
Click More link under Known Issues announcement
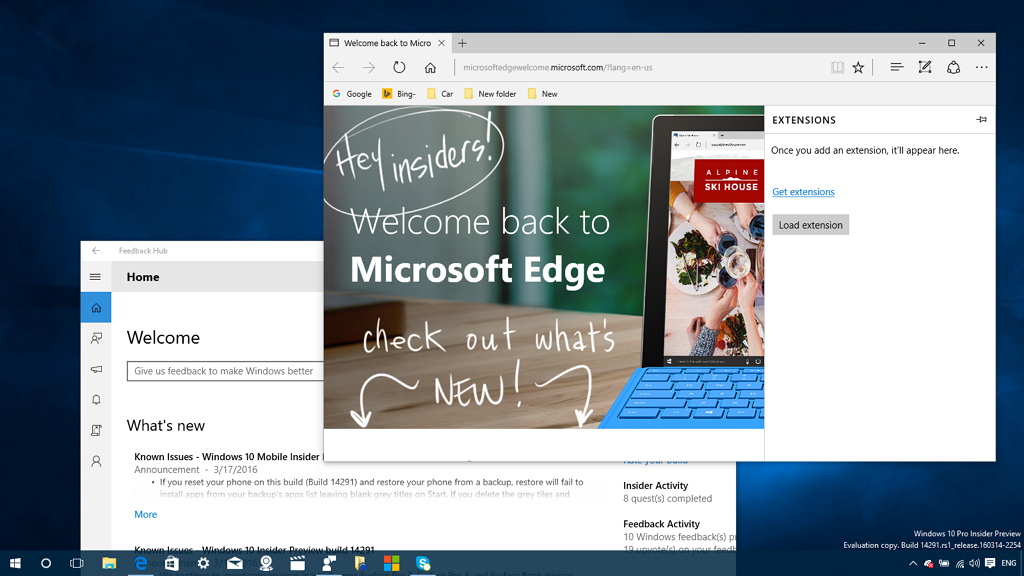(x=146, y=515)
